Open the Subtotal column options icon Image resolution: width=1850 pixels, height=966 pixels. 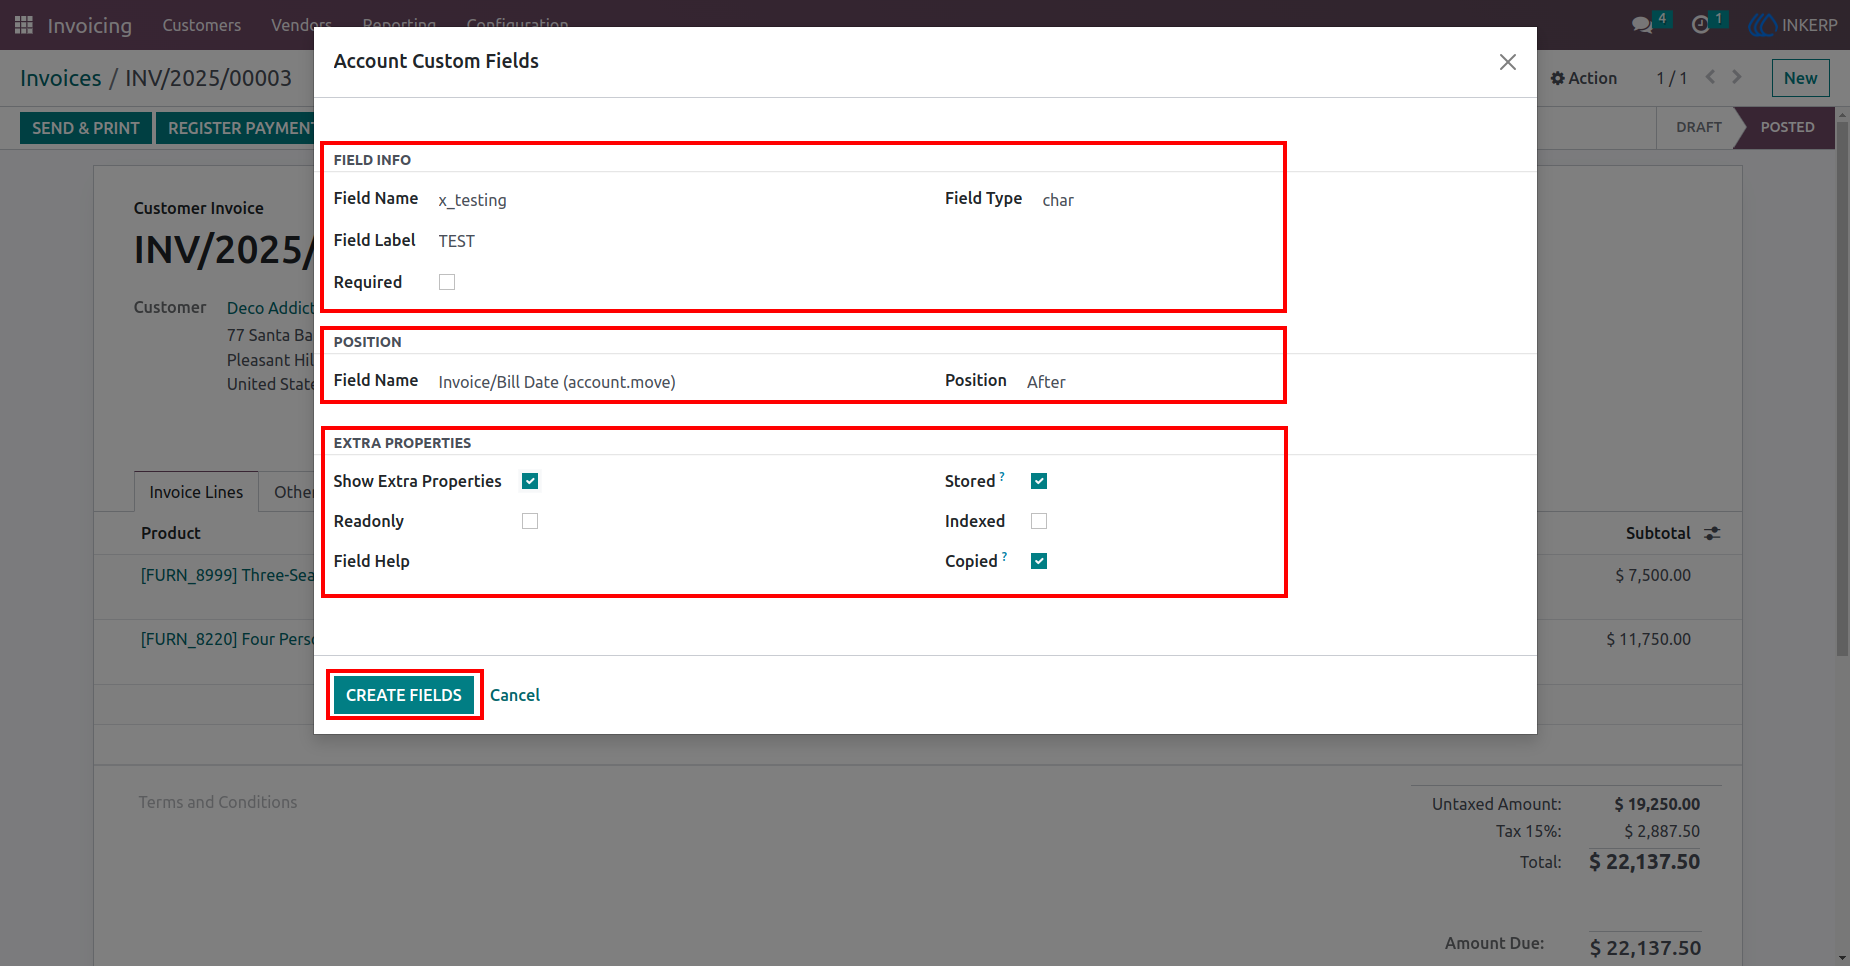coord(1712,533)
